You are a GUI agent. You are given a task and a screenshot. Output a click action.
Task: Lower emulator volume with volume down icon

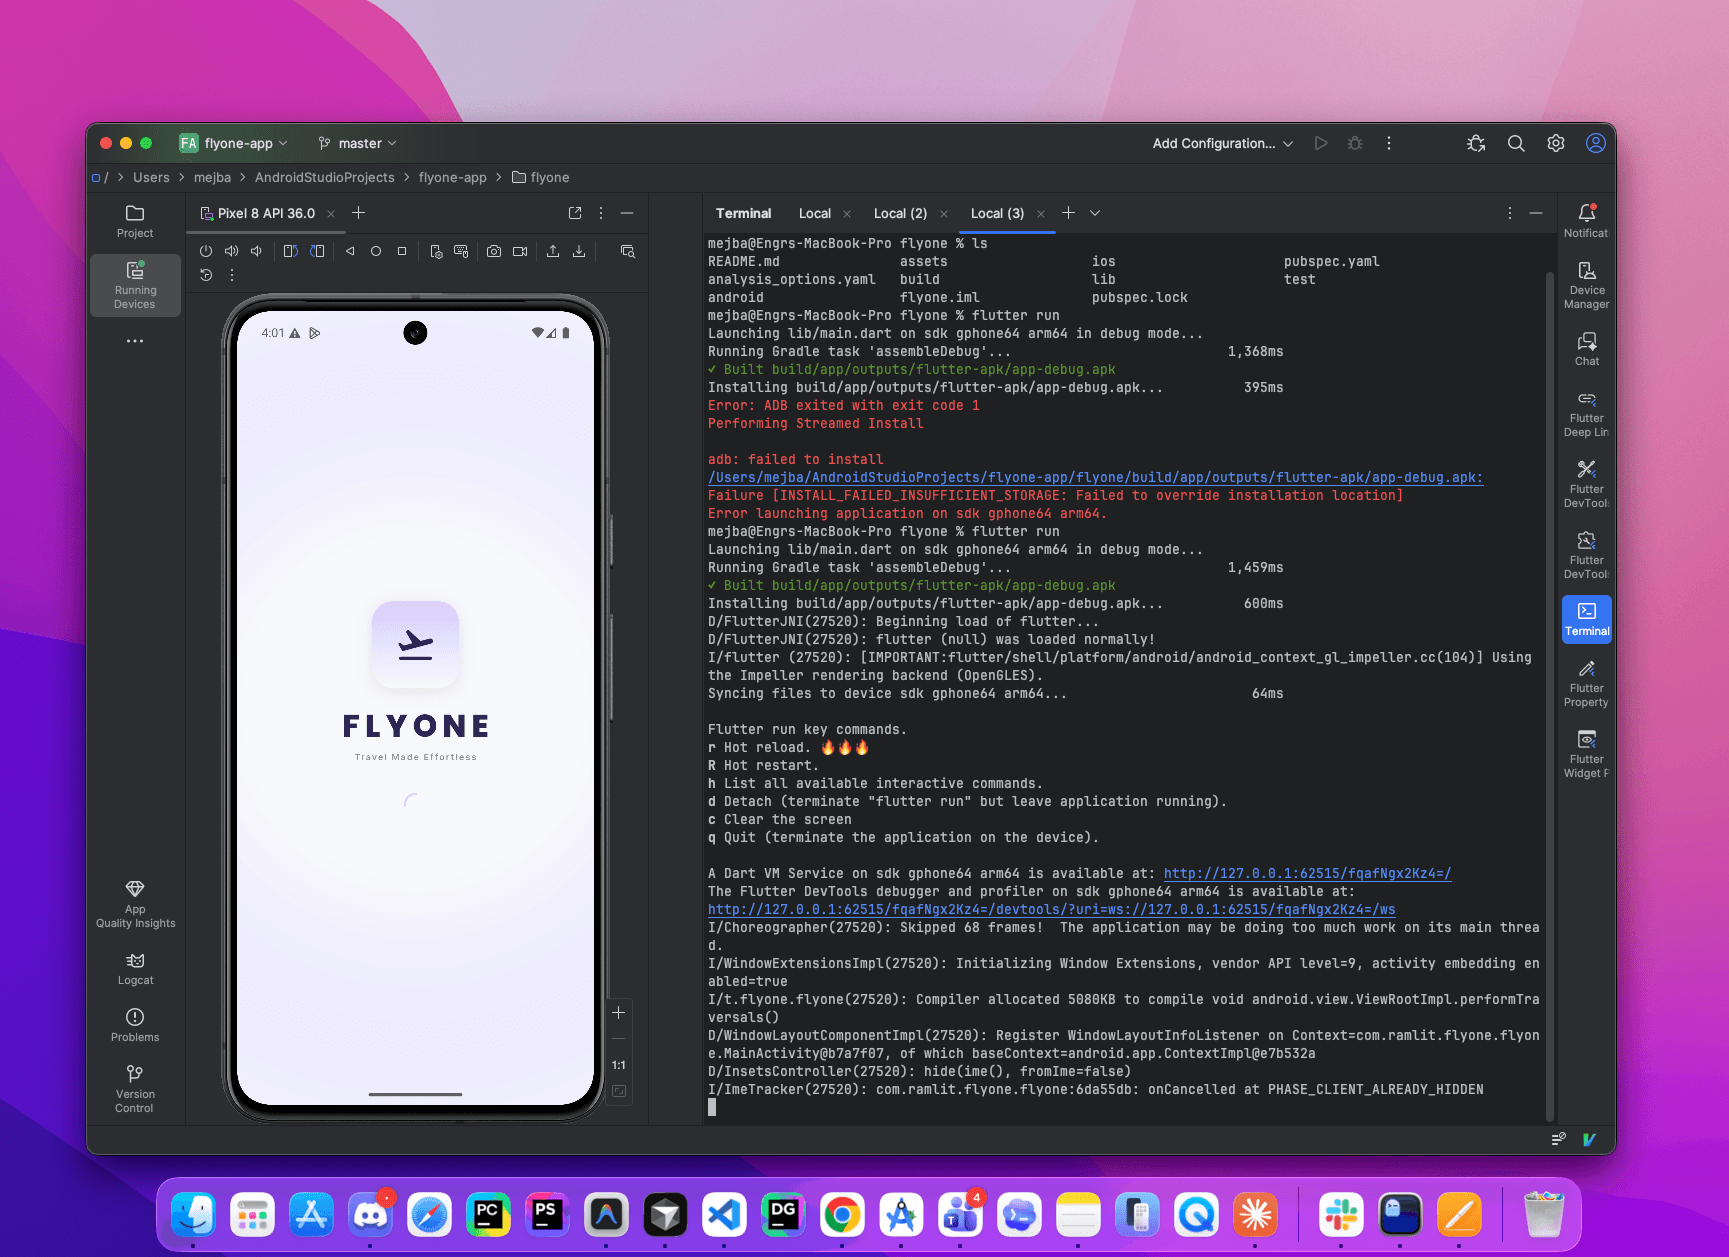[x=257, y=251]
